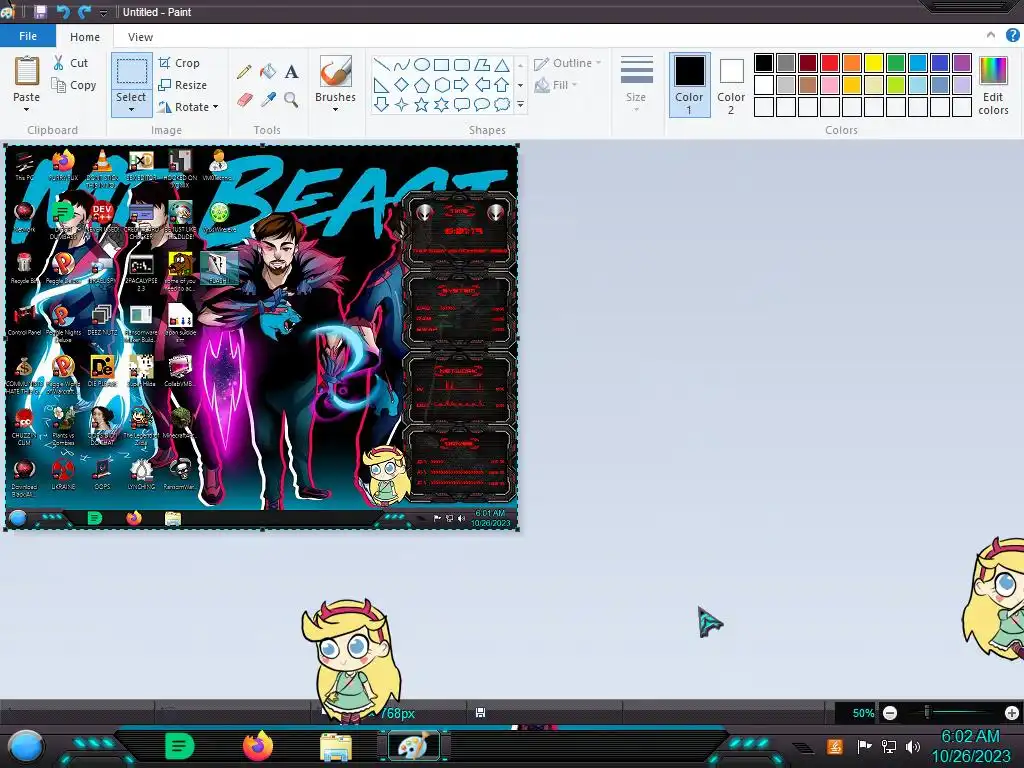Select the Fill with color bucket tool
This screenshot has width=1024, height=768.
point(268,71)
